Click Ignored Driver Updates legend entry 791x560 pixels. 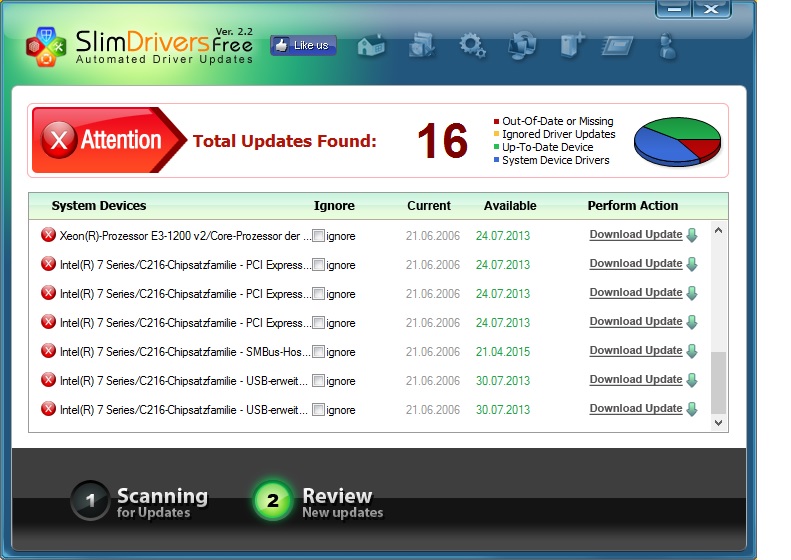pos(554,134)
